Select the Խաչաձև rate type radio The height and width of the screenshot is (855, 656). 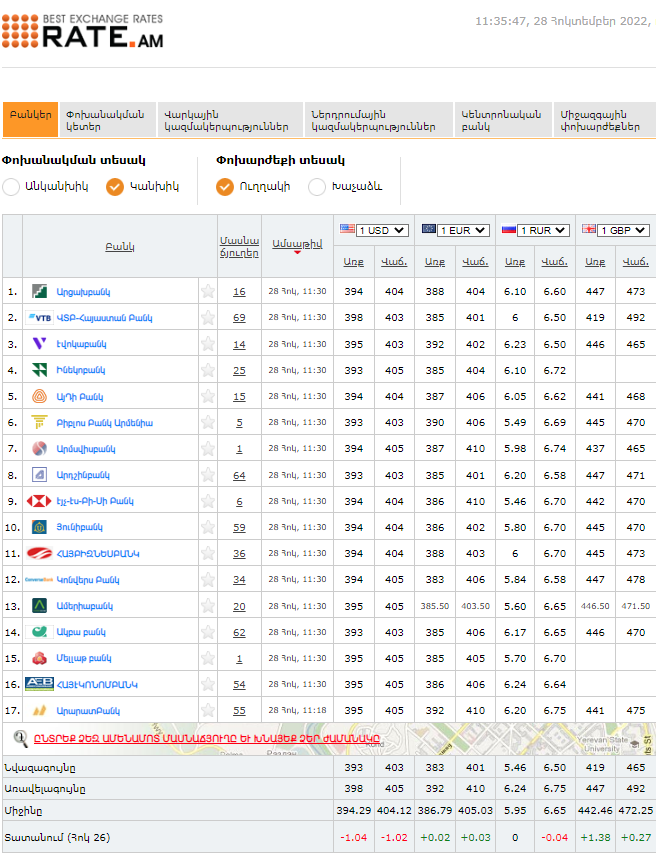[x=317, y=186]
